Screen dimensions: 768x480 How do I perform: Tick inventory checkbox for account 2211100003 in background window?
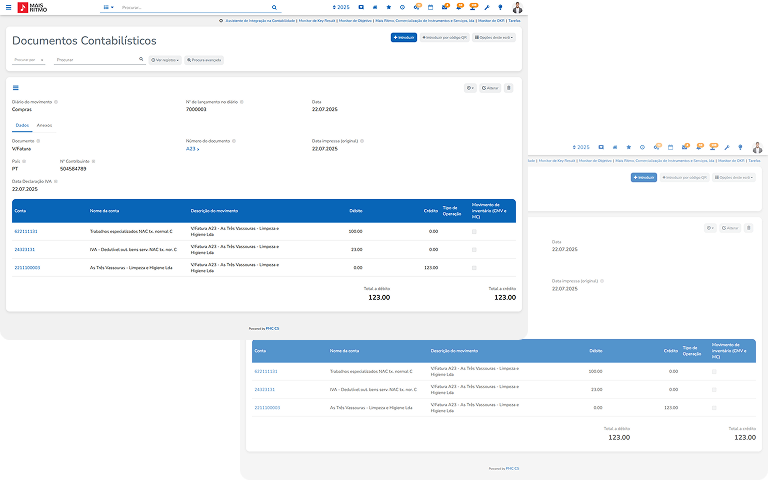tap(714, 407)
